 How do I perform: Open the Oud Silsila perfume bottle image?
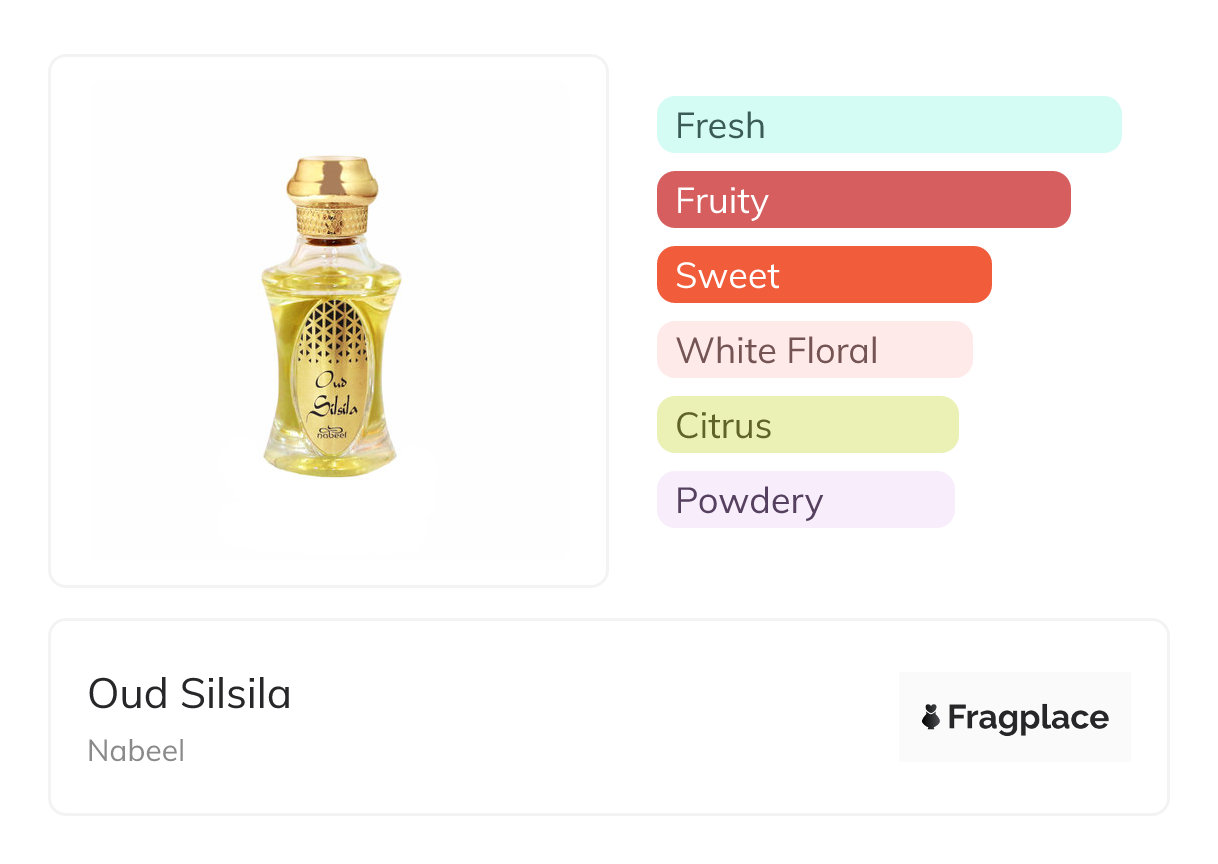(x=330, y=318)
